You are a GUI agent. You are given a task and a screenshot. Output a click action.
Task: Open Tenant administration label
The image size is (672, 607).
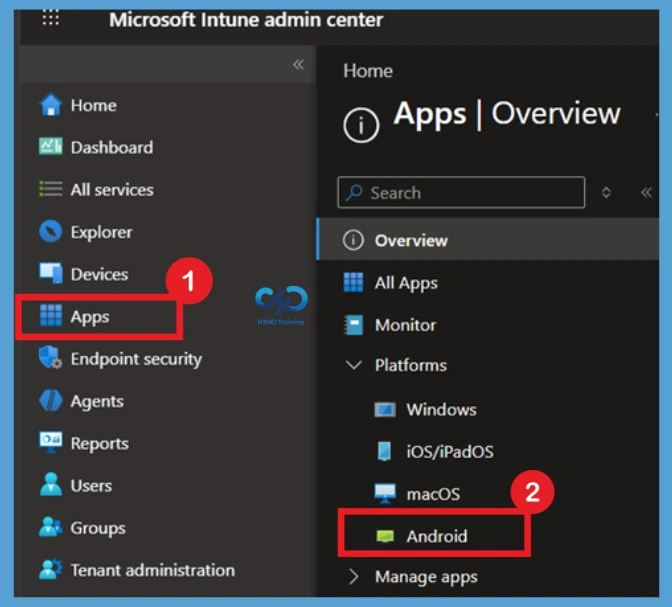tap(153, 570)
